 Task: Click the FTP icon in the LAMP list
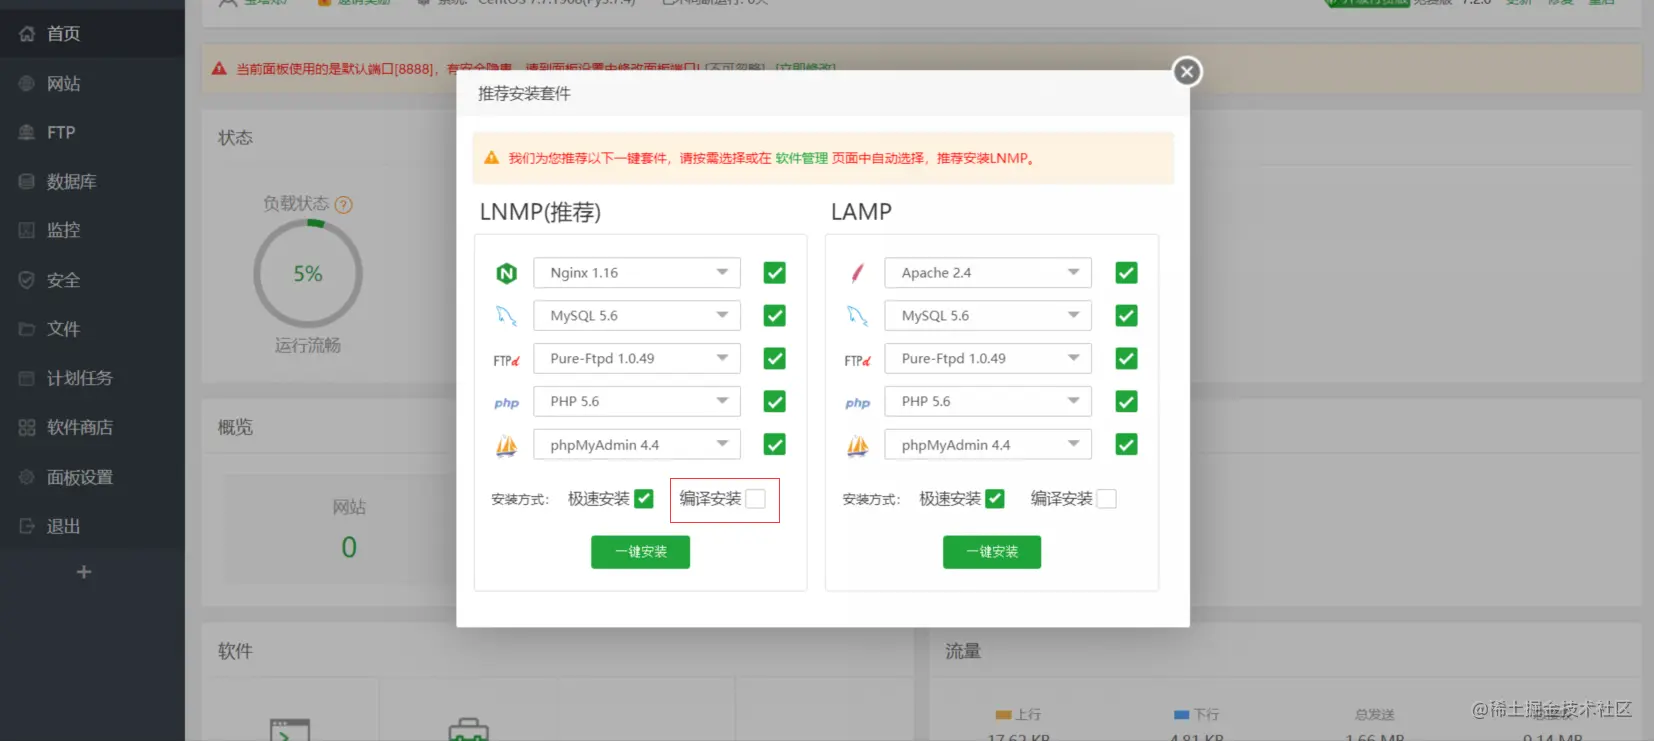pos(858,360)
